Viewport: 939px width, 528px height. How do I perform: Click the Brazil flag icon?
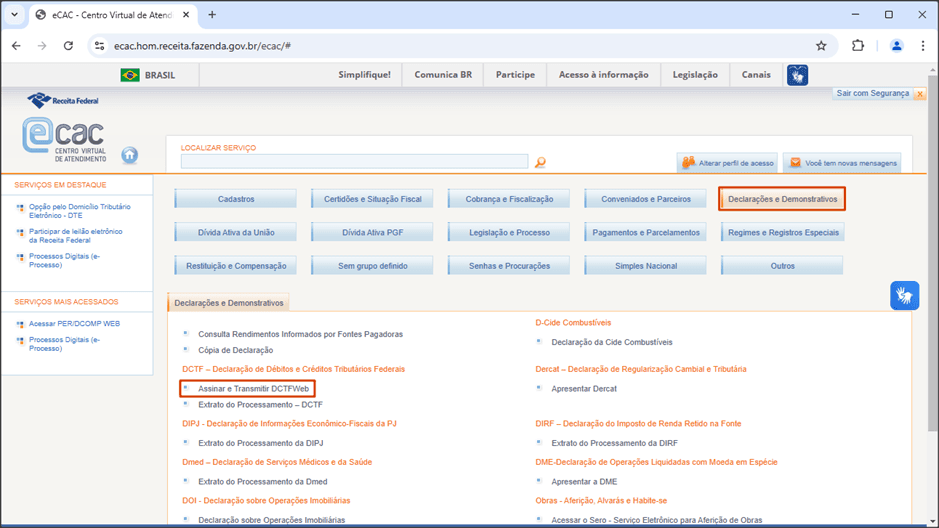(130, 75)
